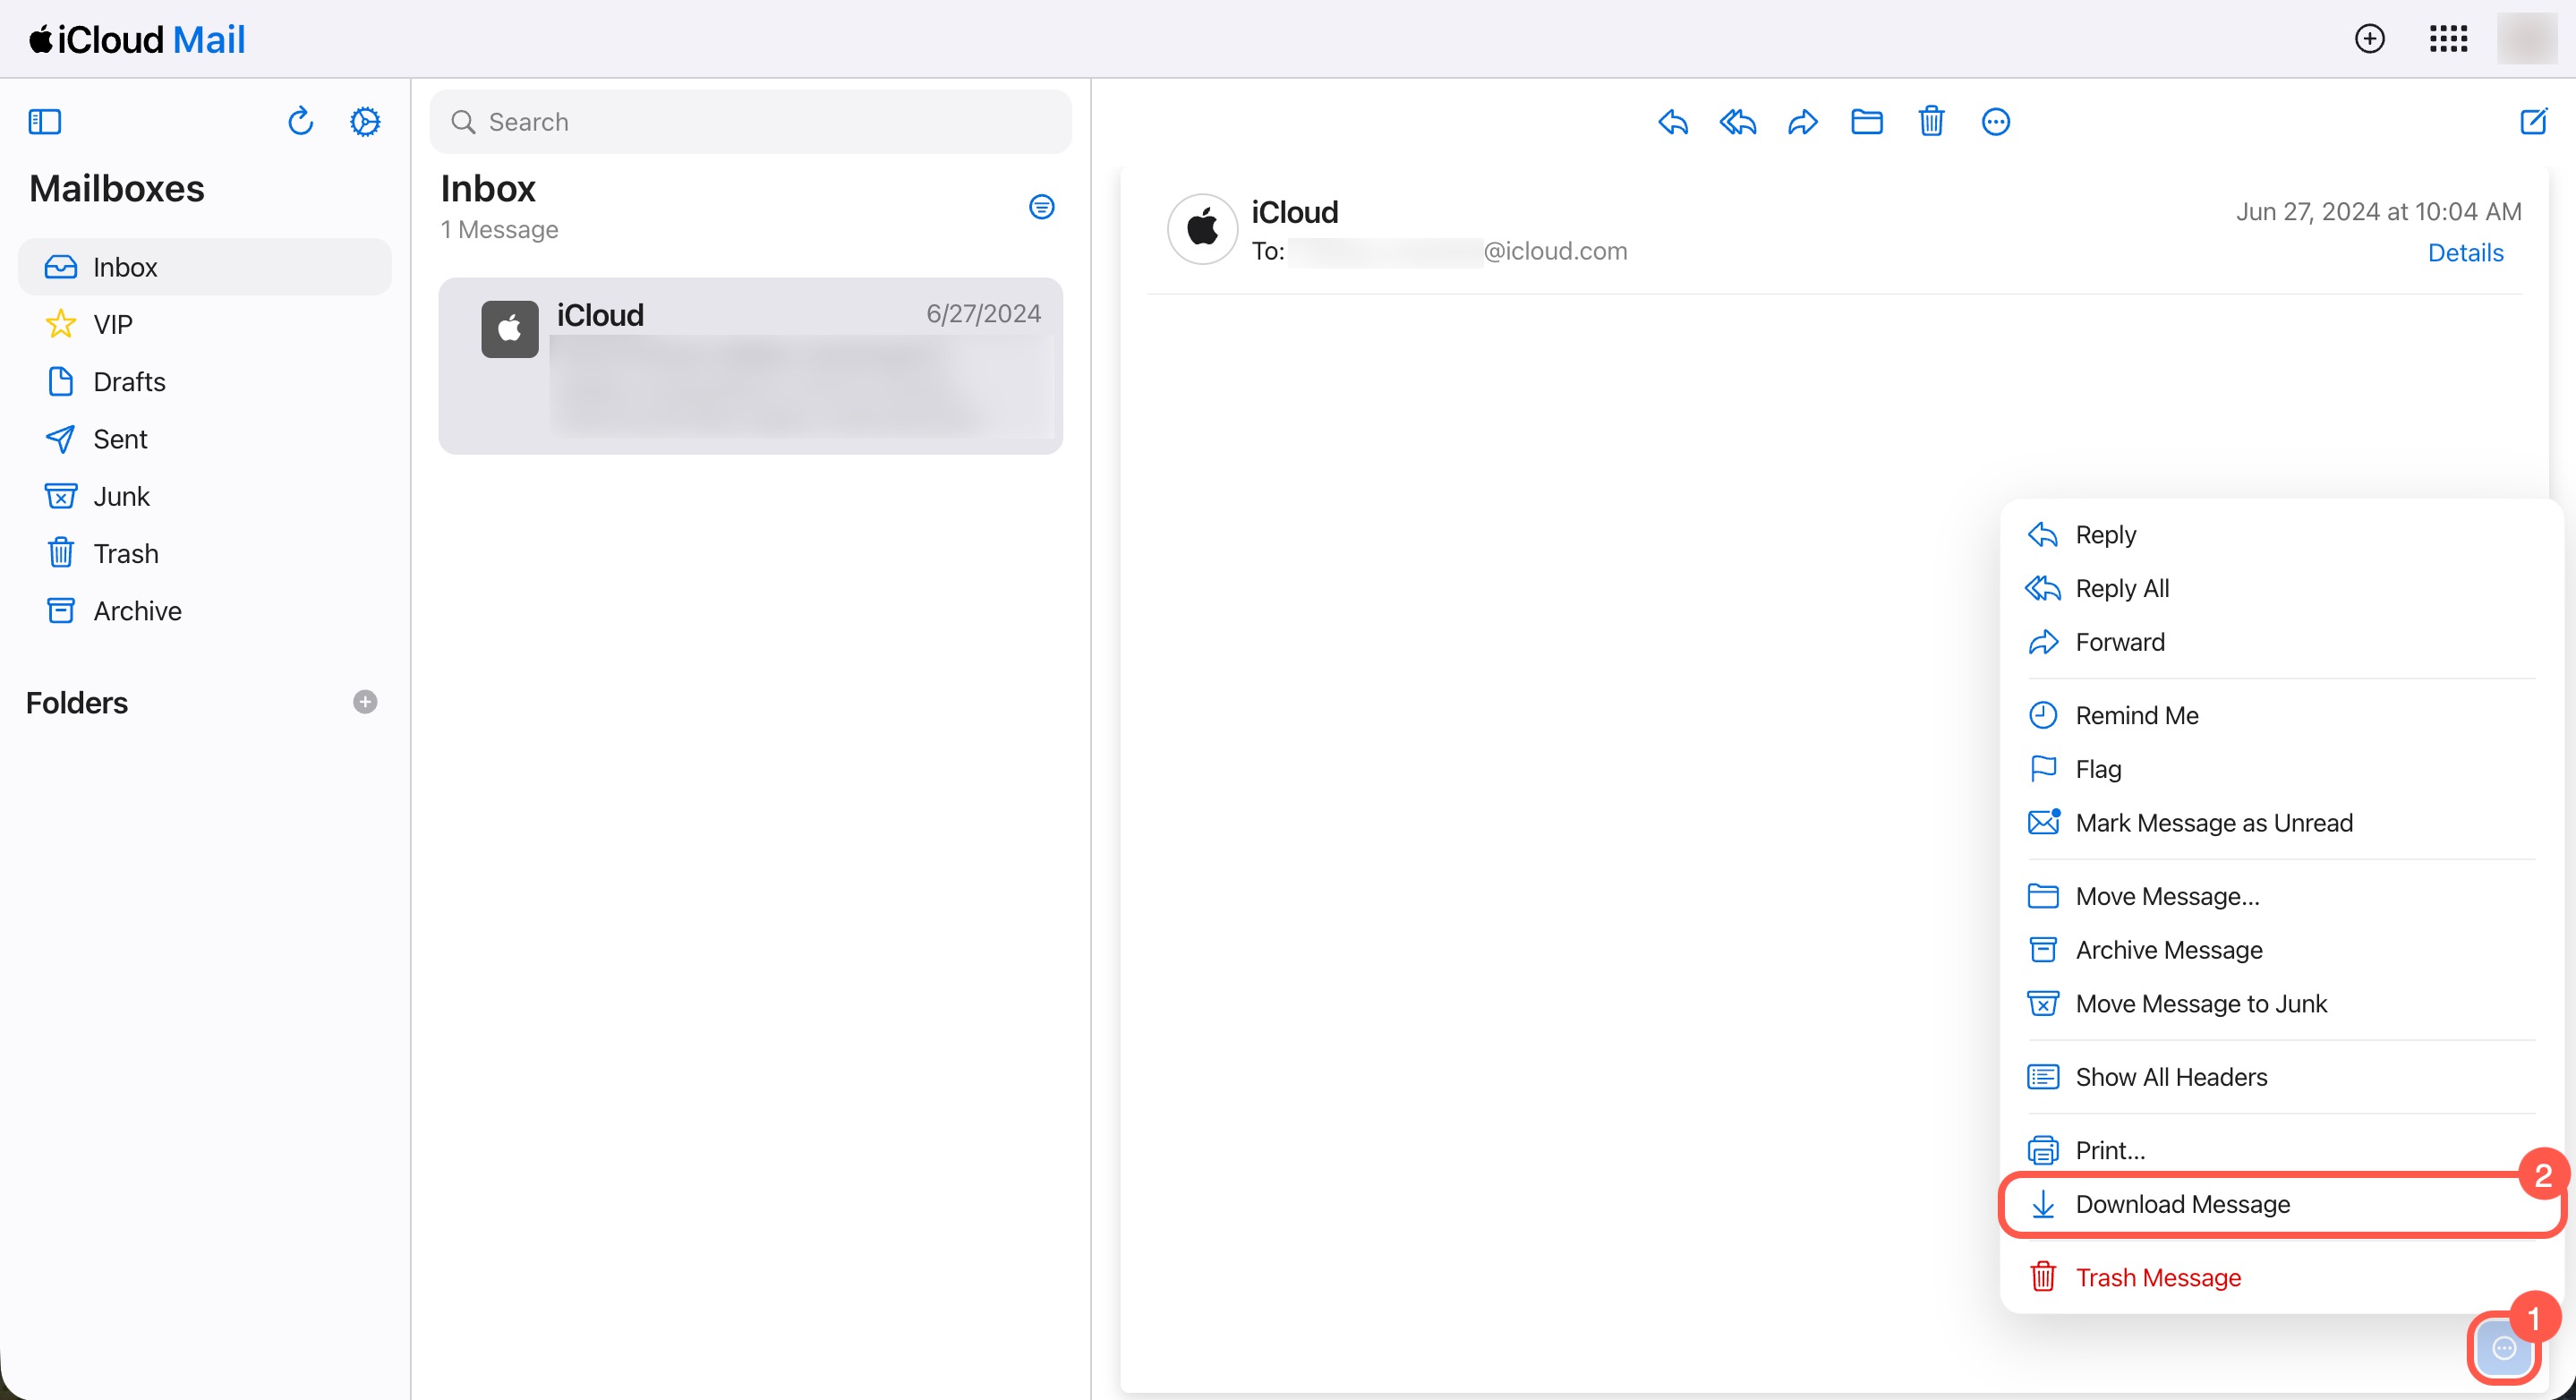Screen dimensions: 2576x1400
Task: Click the Details link in message header
Action: [2465, 253]
